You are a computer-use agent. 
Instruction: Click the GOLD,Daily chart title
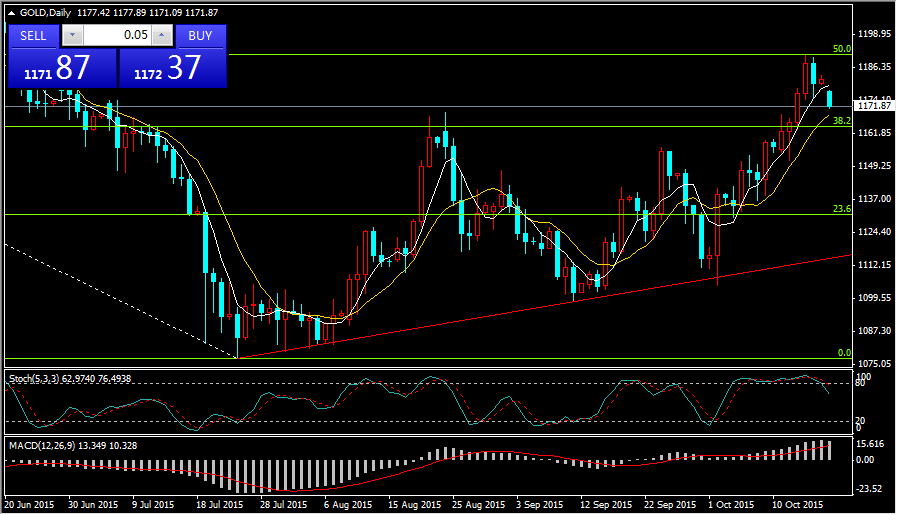pos(45,13)
